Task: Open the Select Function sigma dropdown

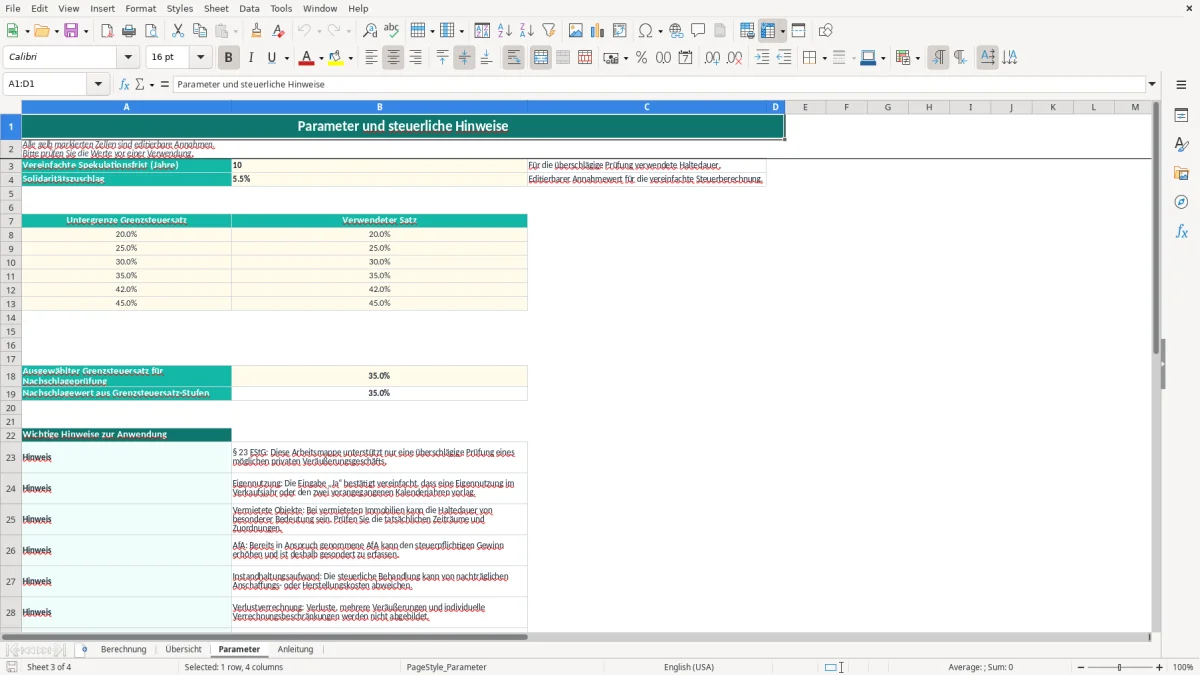Action: [151, 84]
